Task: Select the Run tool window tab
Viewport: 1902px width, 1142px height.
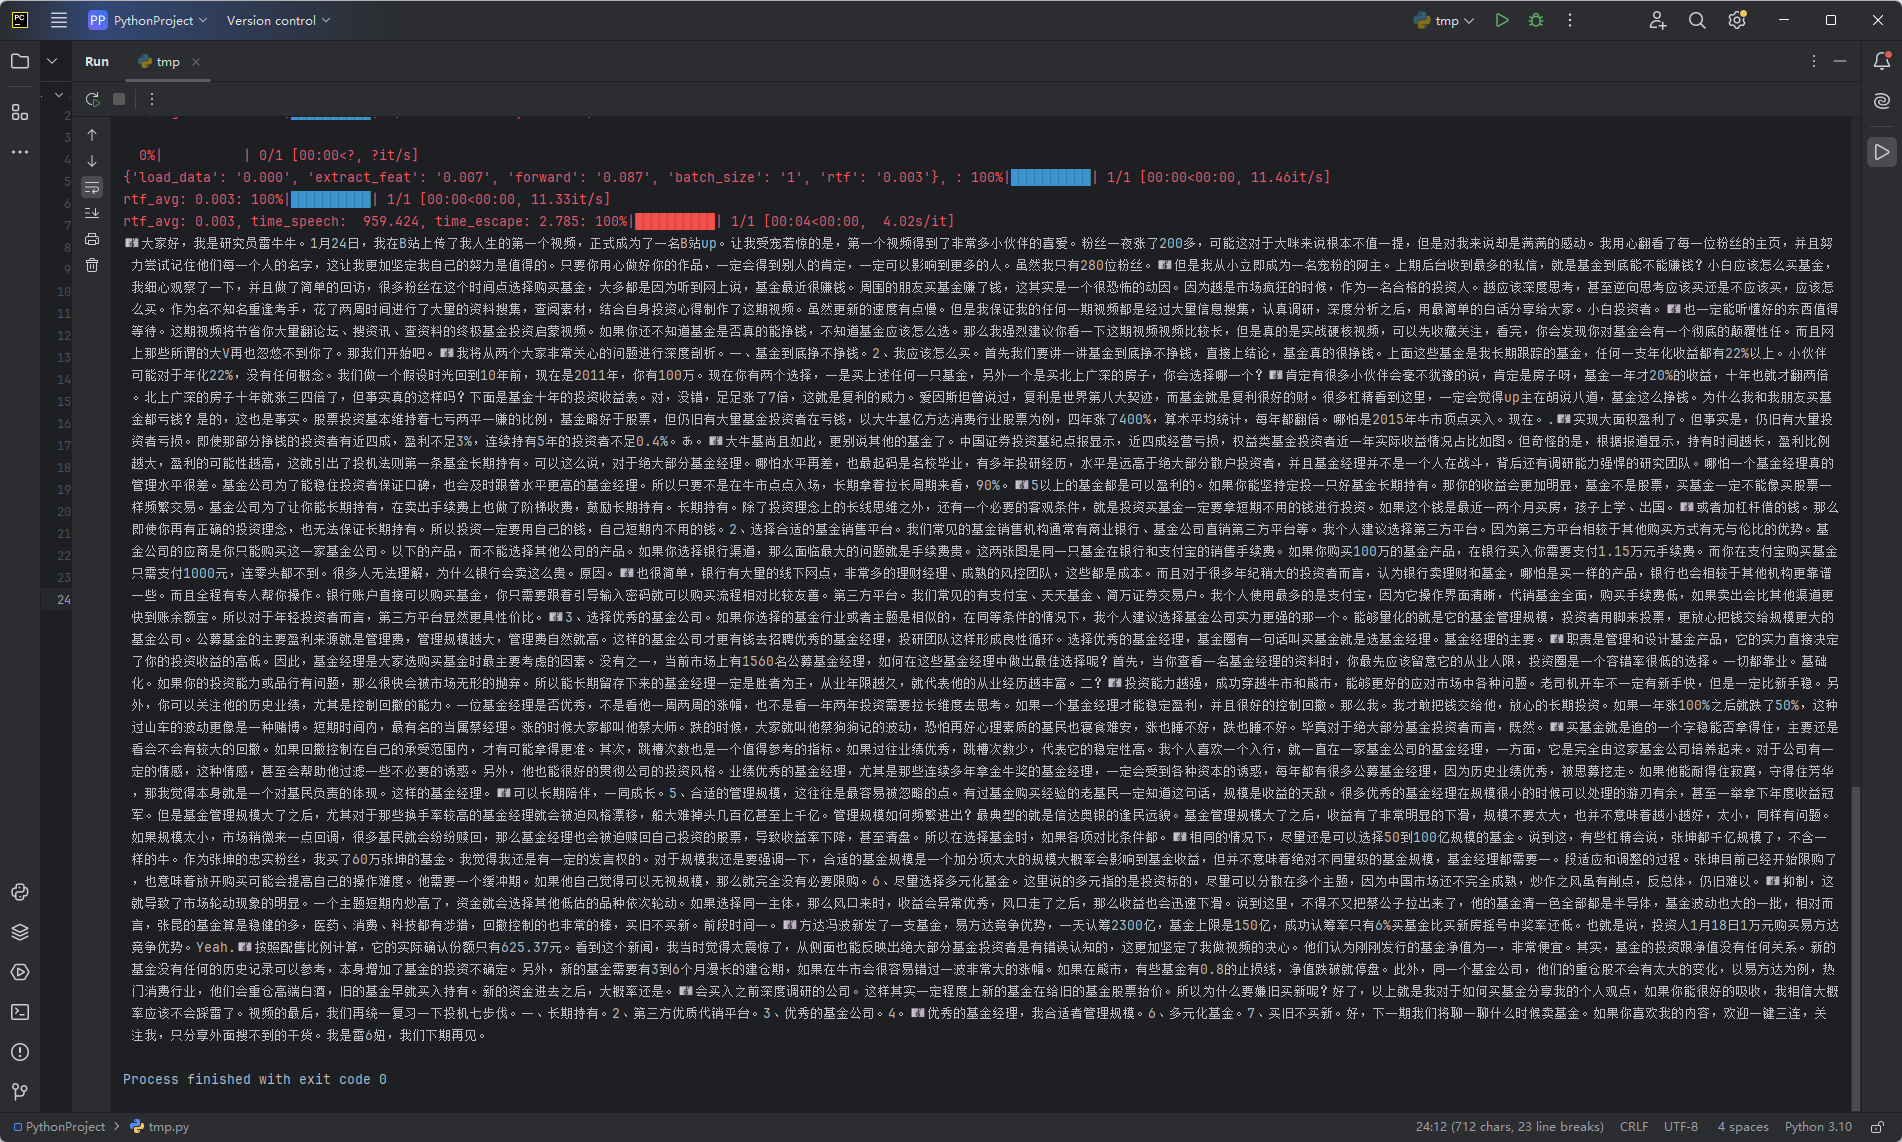Action: tap(97, 61)
